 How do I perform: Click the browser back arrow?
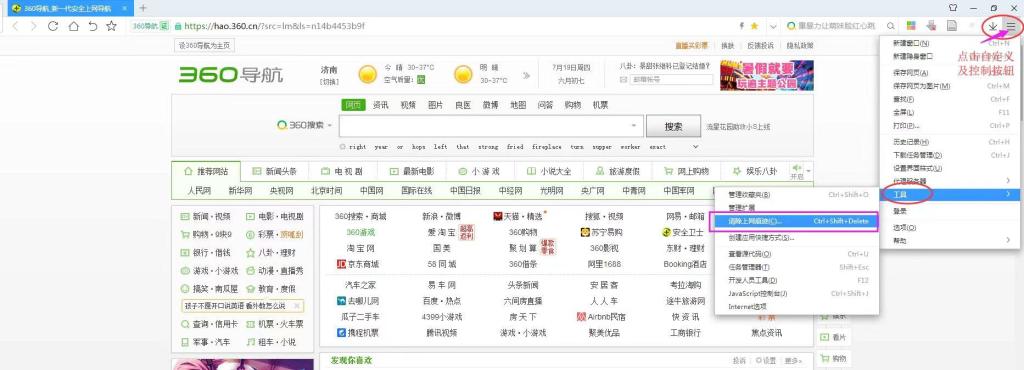(15, 26)
